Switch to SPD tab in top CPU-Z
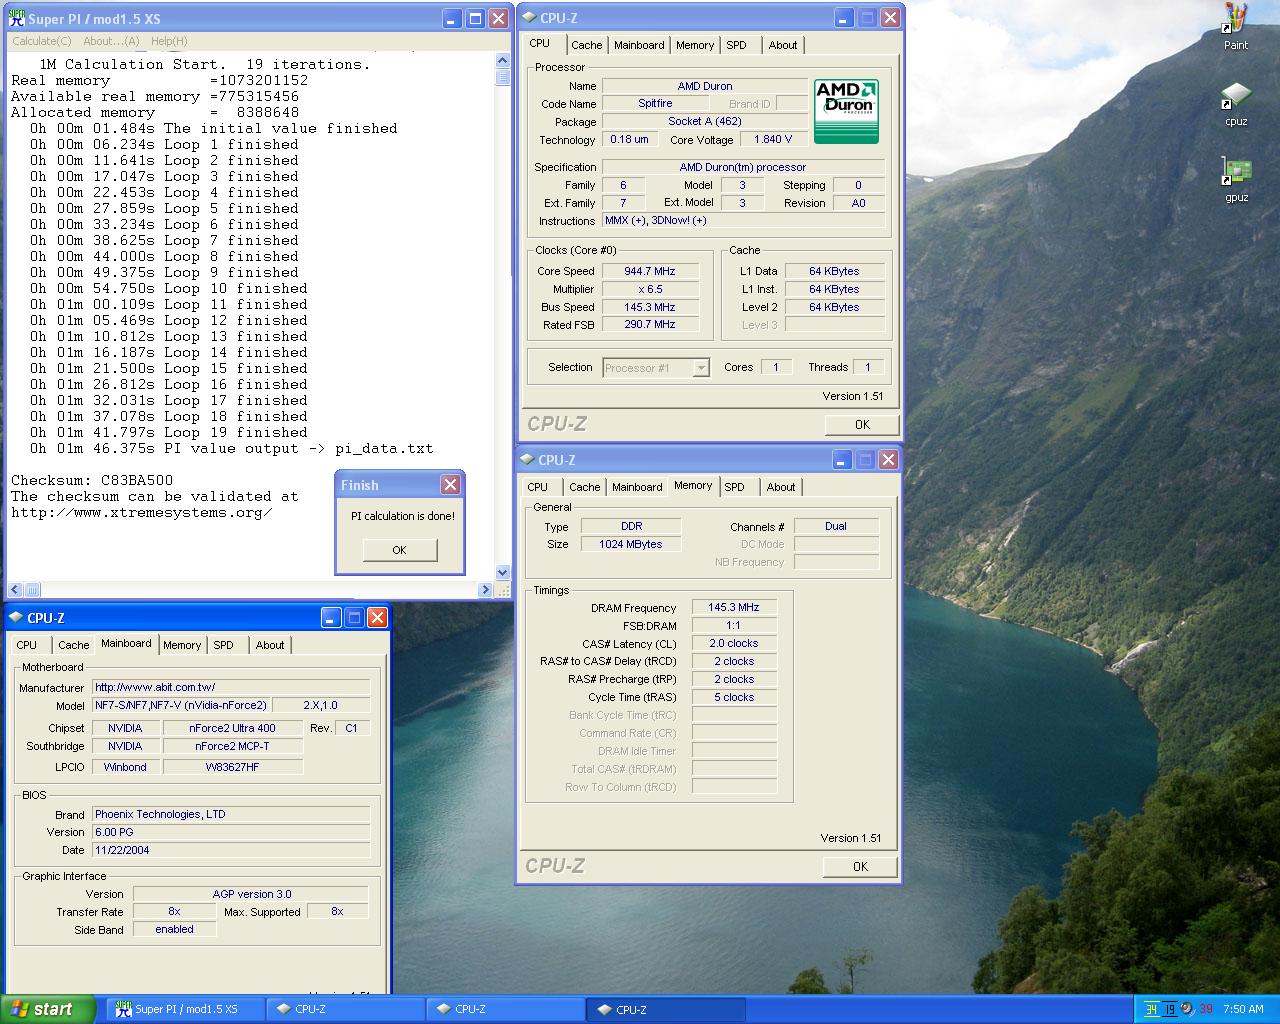The width and height of the screenshot is (1280, 1024). point(736,45)
